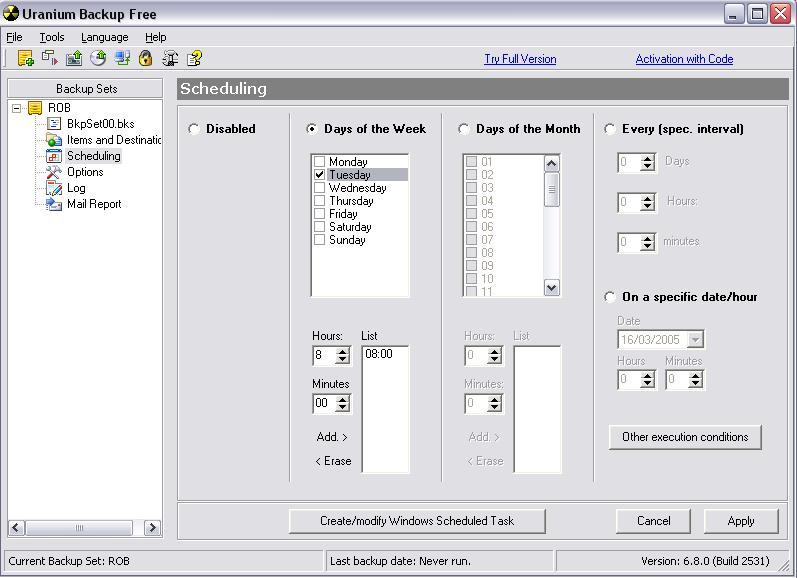Viewport: 797px width, 578px height.
Task: Click the Backup Sets panel header
Action: coord(86,89)
